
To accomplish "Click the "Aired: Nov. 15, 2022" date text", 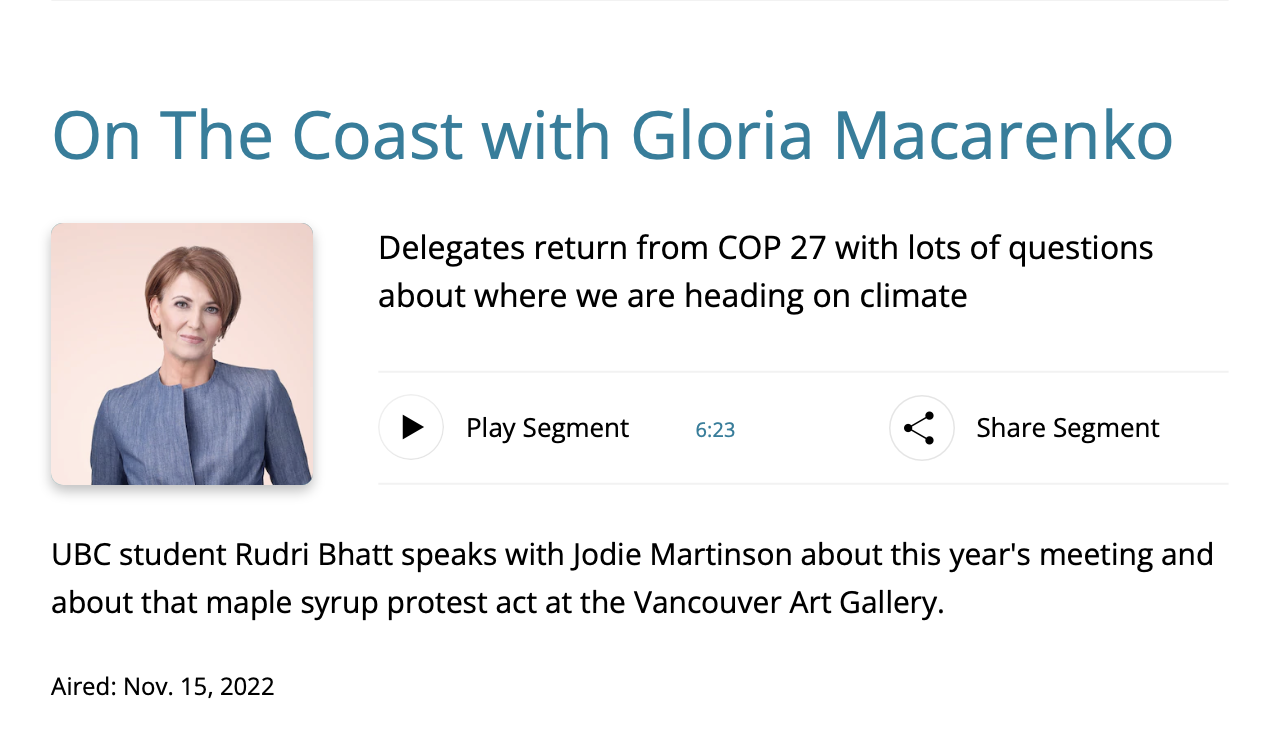I will (163, 687).
